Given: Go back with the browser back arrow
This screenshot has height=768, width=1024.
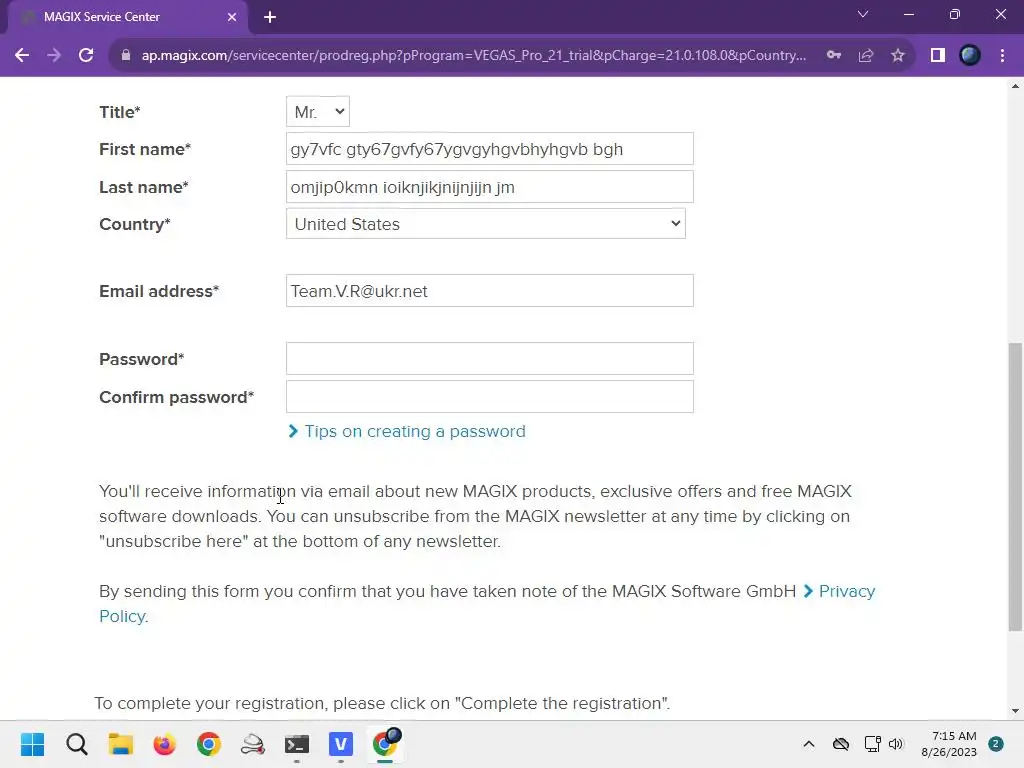Looking at the screenshot, I should tap(22, 56).
